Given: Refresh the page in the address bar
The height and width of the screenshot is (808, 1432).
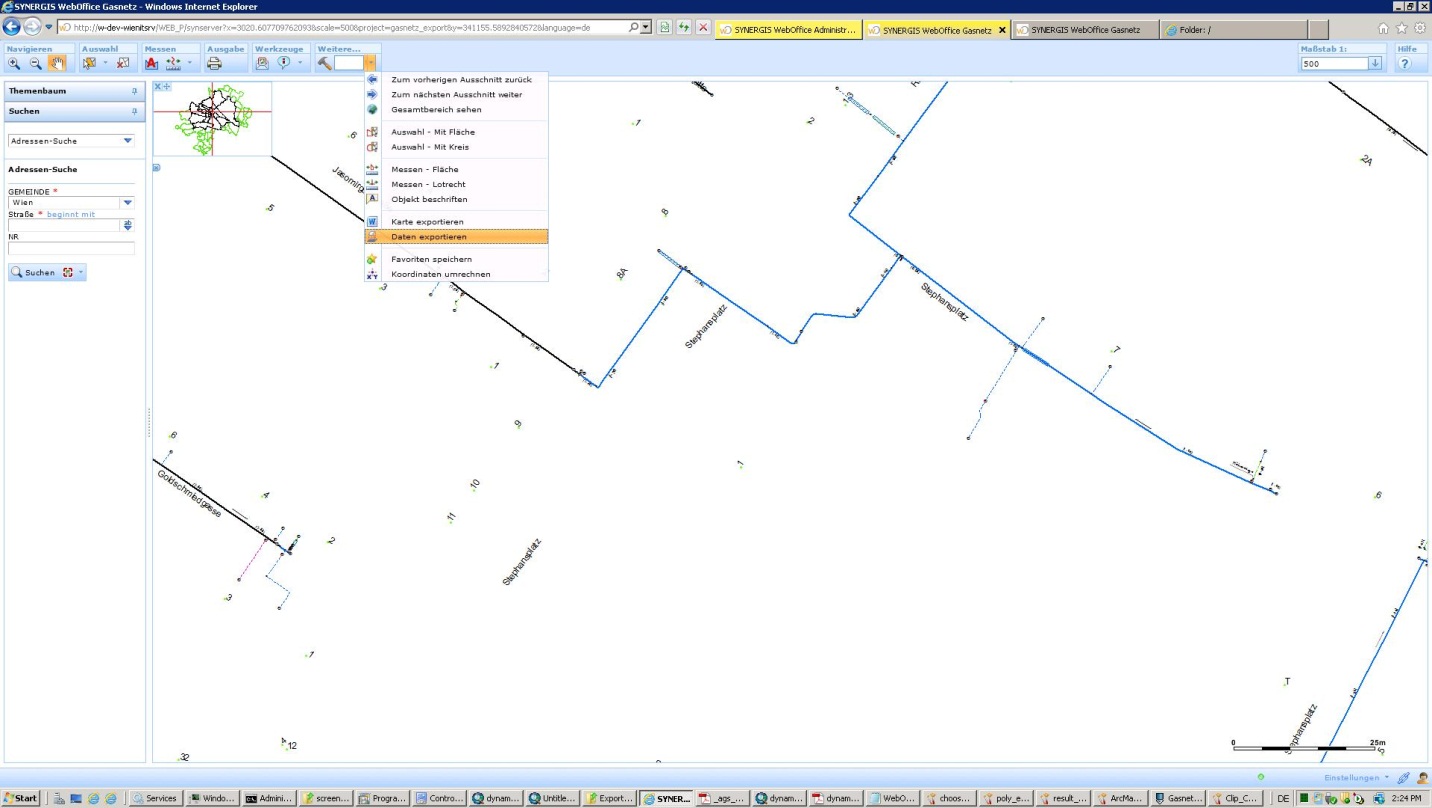Looking at the screenshot, I should click(684, 28).
